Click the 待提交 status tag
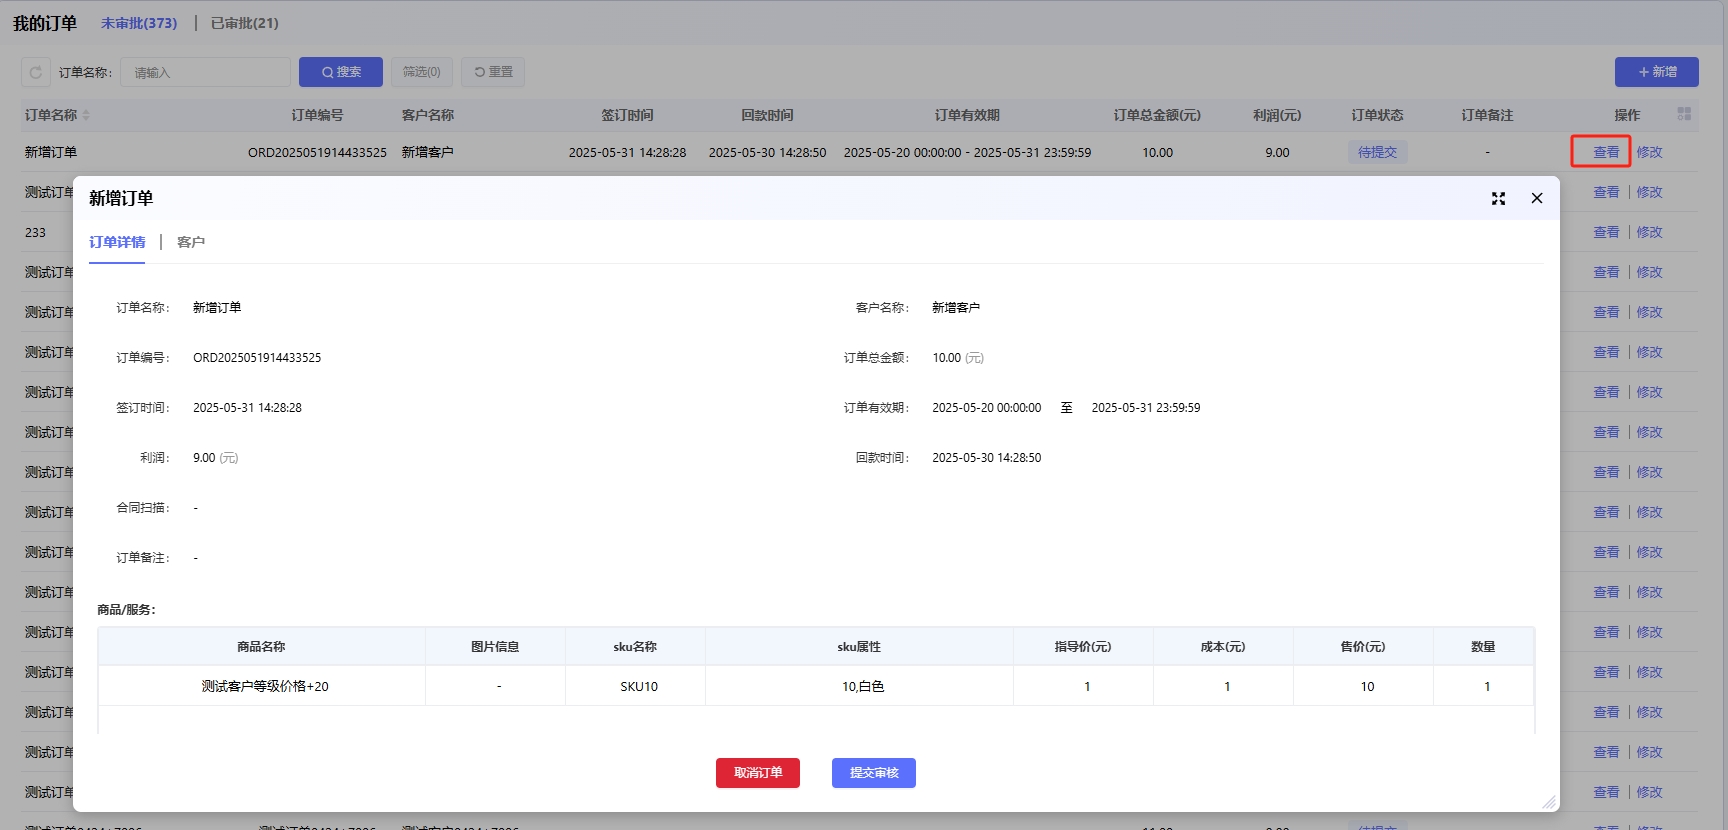 (1377, 152)
